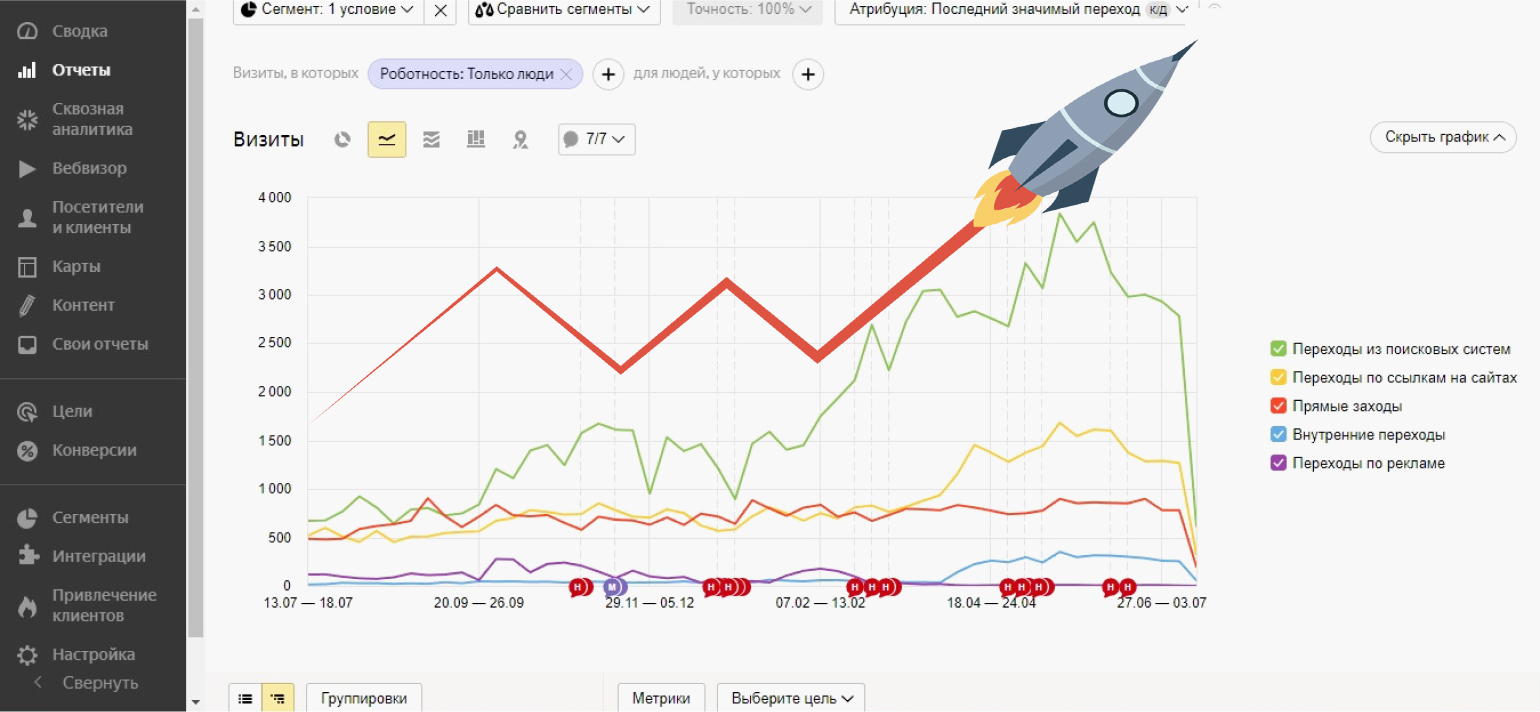
Task: Open the 'Сегмент: 1 условие' dropdown
Action: (x=327, y=10)
